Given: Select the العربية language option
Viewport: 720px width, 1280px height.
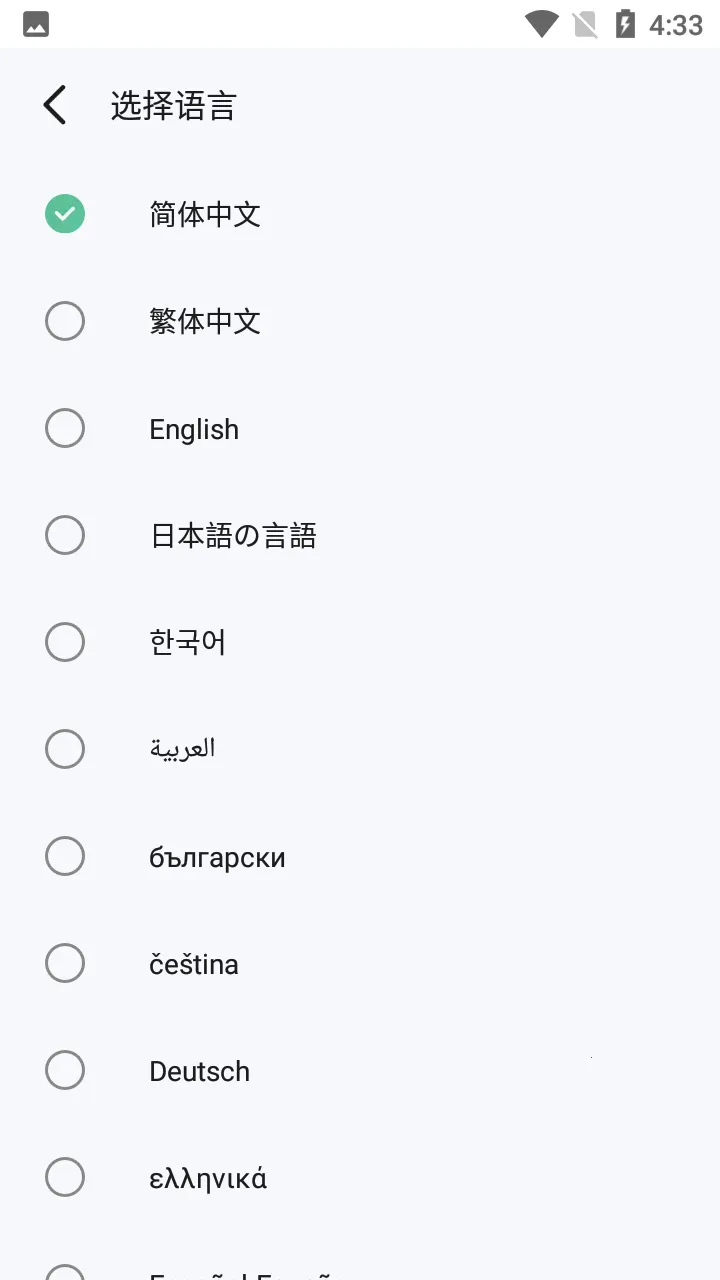Looking at the screenshot, I should 183,749.
